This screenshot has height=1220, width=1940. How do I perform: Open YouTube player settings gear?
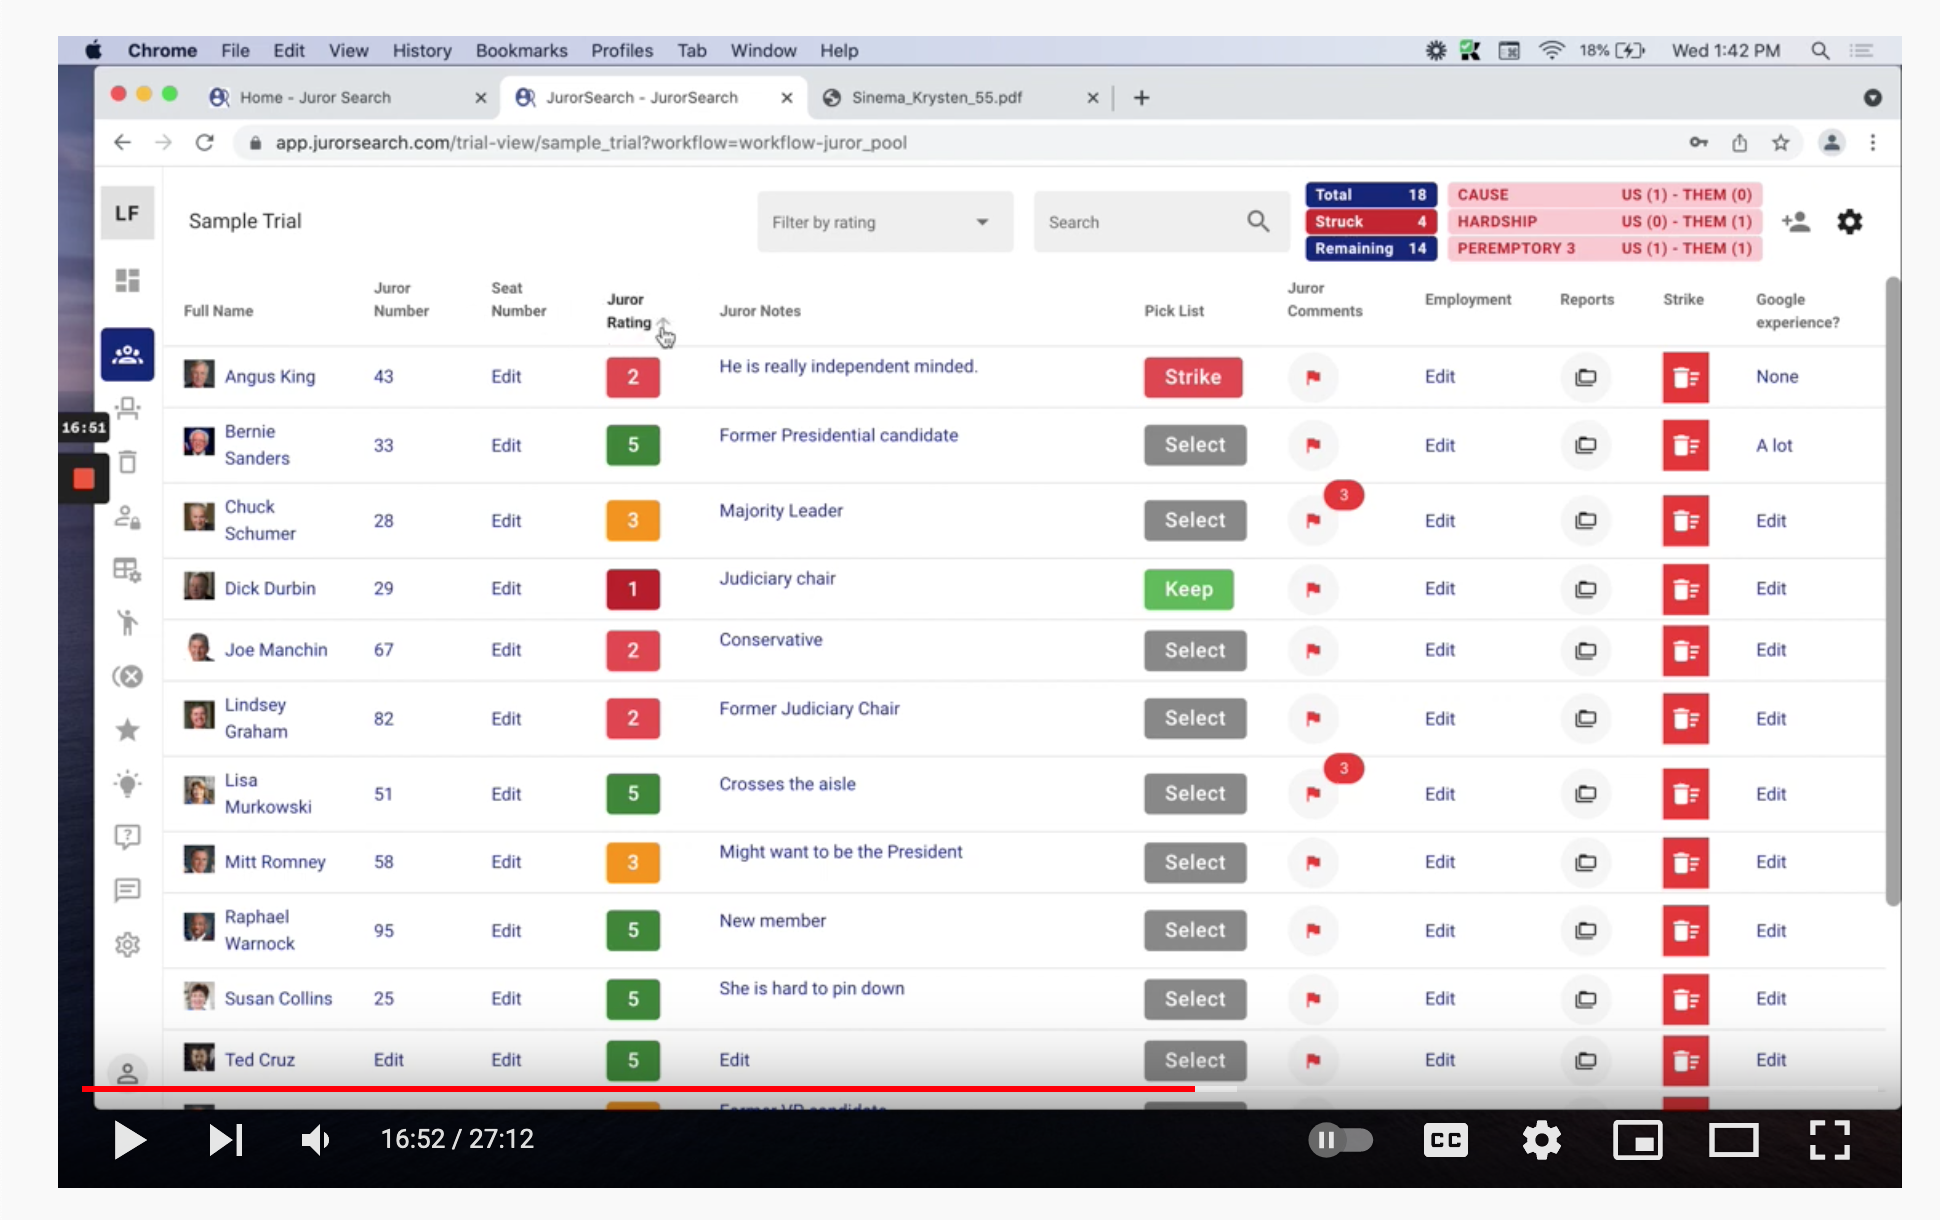point(1542,1140)
